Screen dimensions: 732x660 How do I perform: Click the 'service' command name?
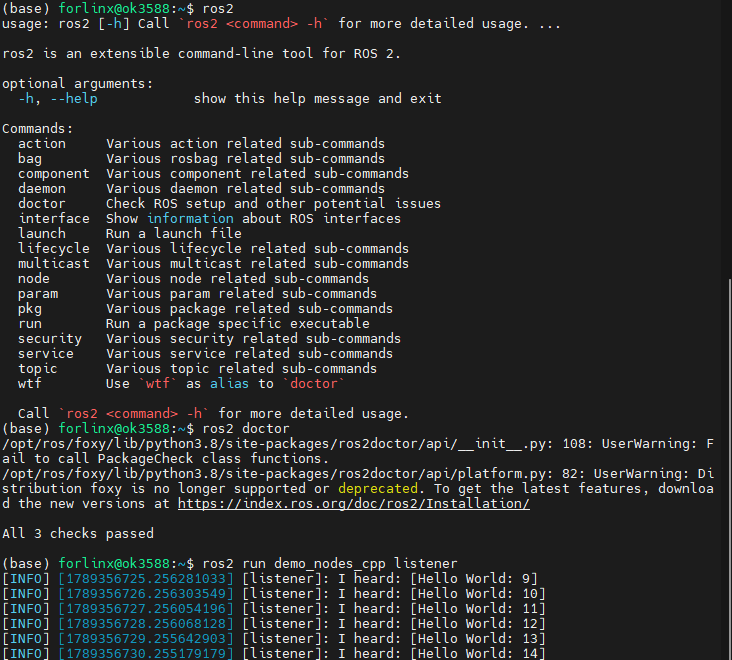pyautogui.click(x=46, y=353)
